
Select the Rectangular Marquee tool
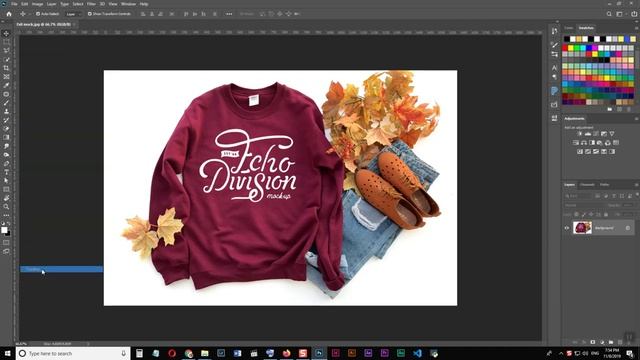pyautogui.click(x=6, y=42)
